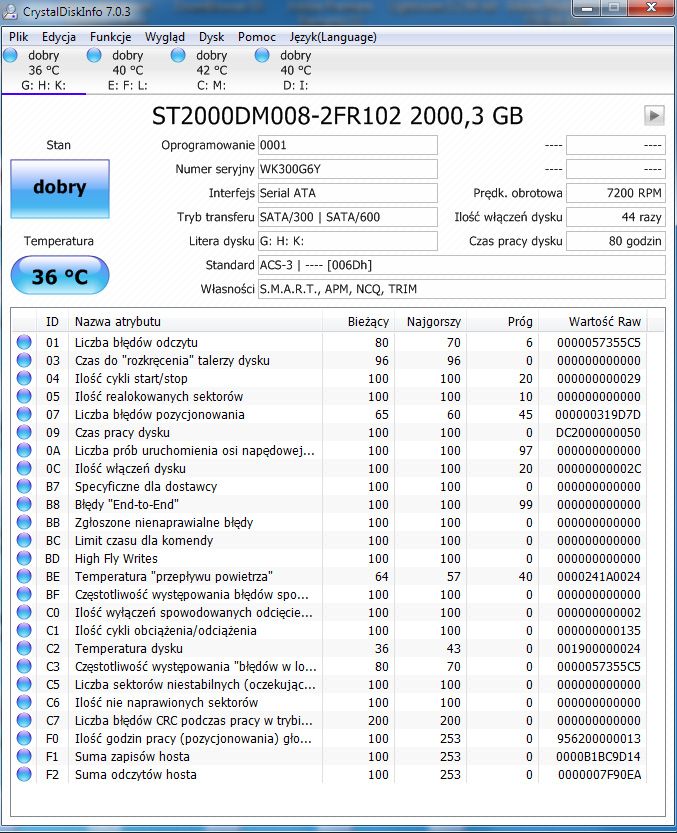This screenshot has width=677, height=833.
Task: Click the serial number field WK300G6Y
Action: point(348,169)
